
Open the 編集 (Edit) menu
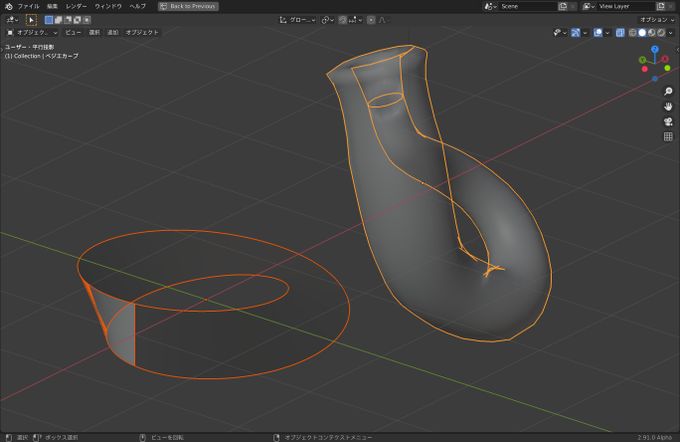(x=52, y=7)
